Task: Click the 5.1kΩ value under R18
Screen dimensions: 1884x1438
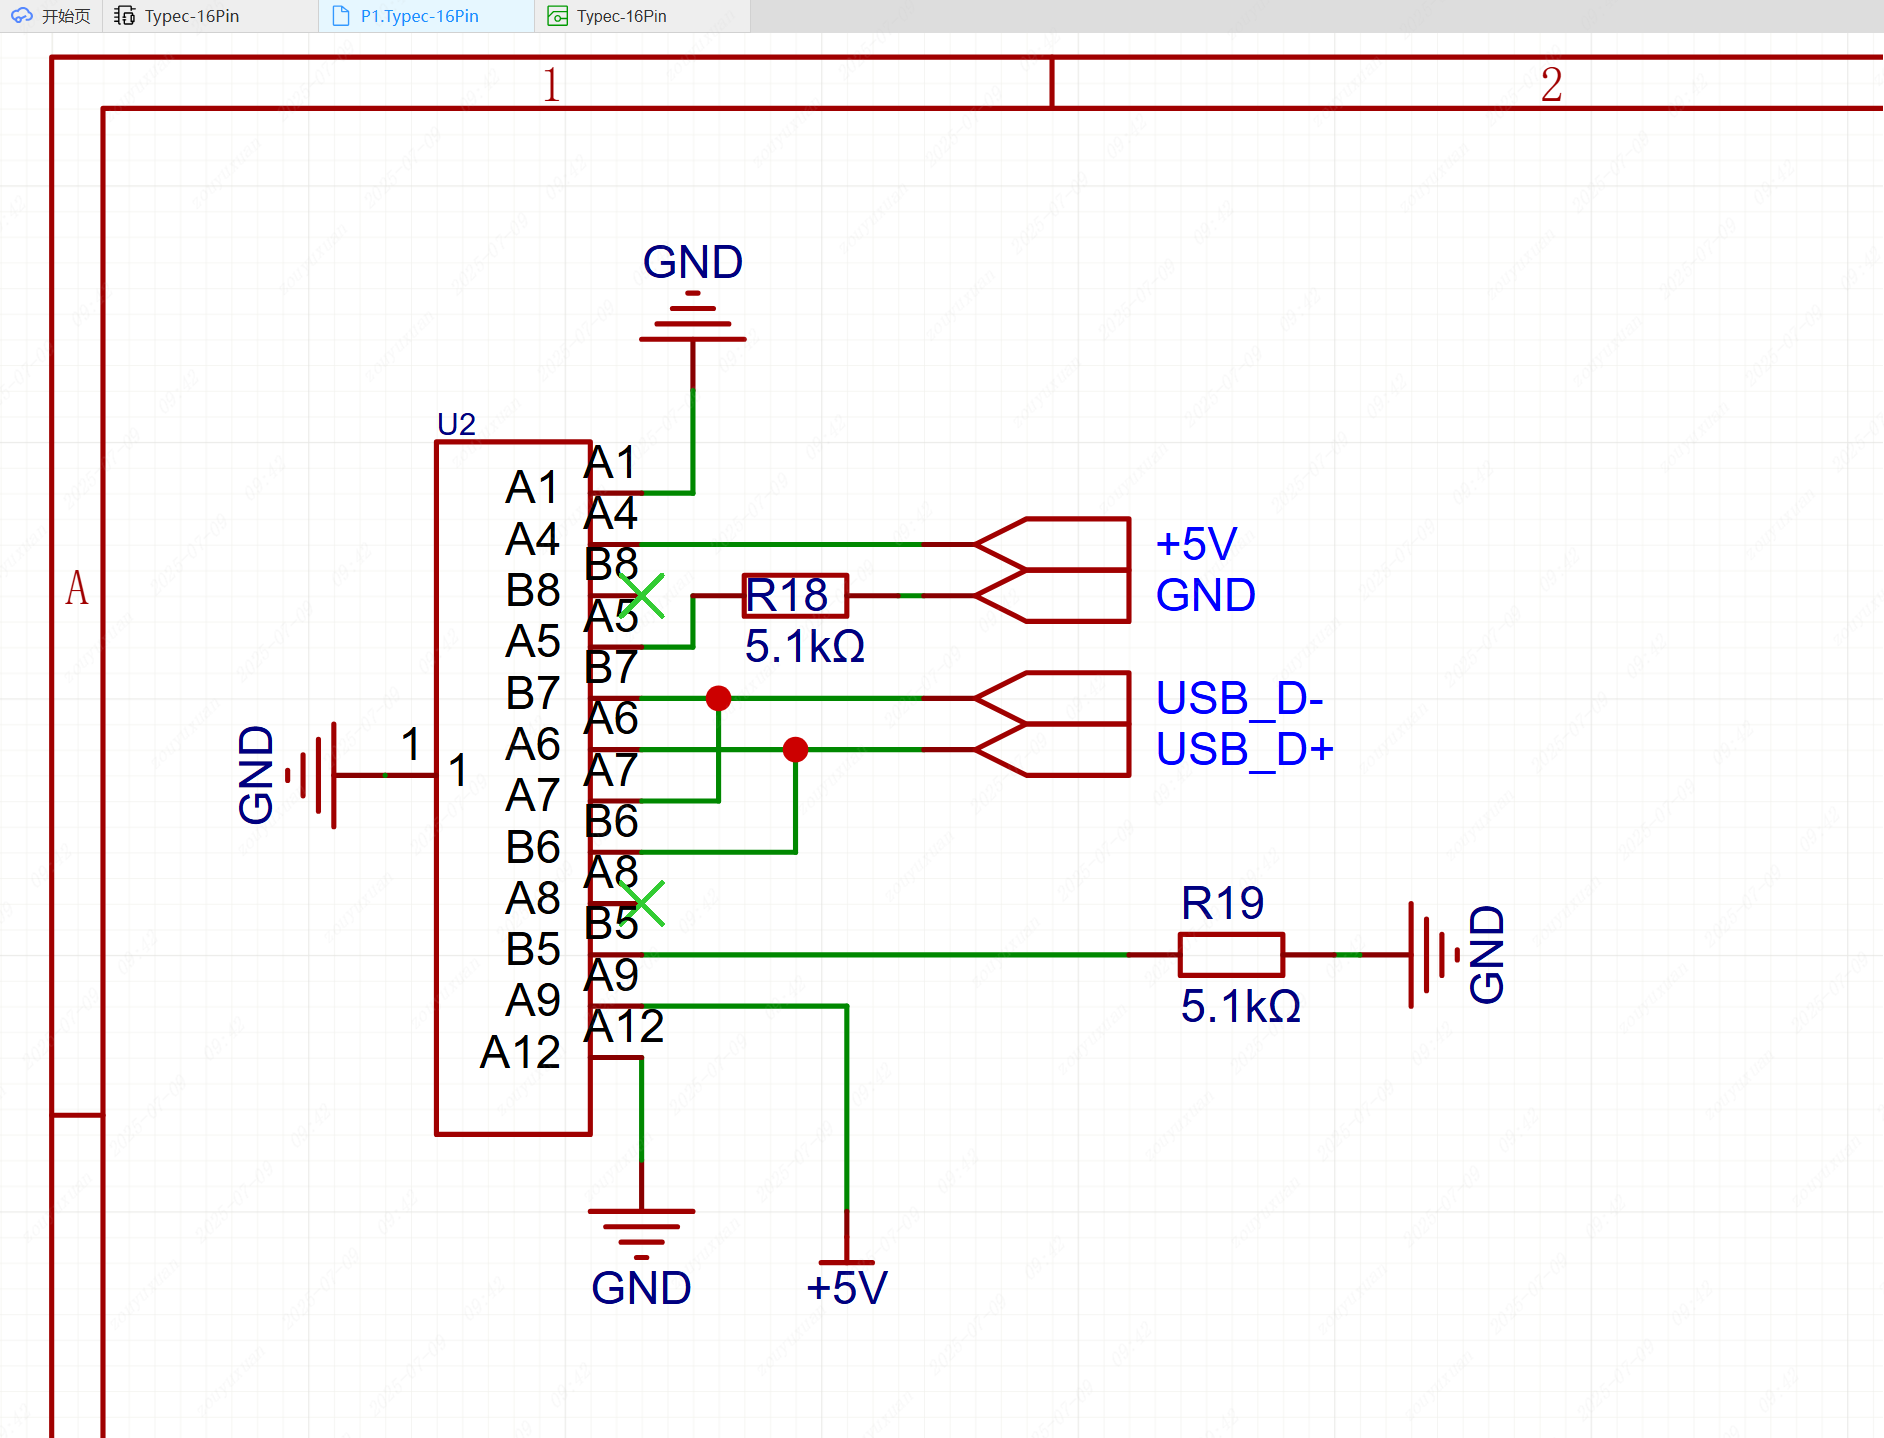Action: 804,647
